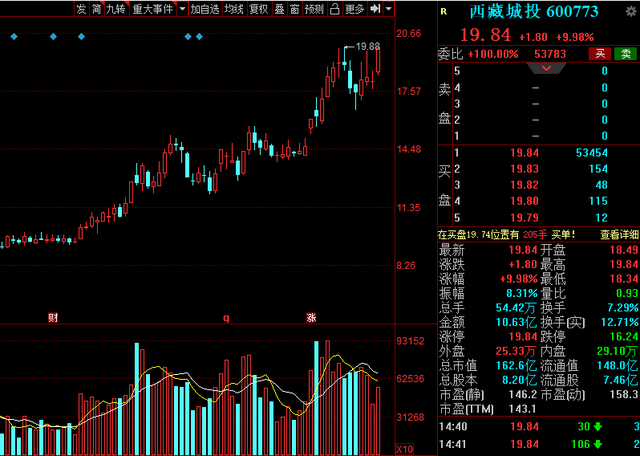Click the 总手 value 54.42万
The width and height of the screenshot is (640, 456).
(516, 308)
